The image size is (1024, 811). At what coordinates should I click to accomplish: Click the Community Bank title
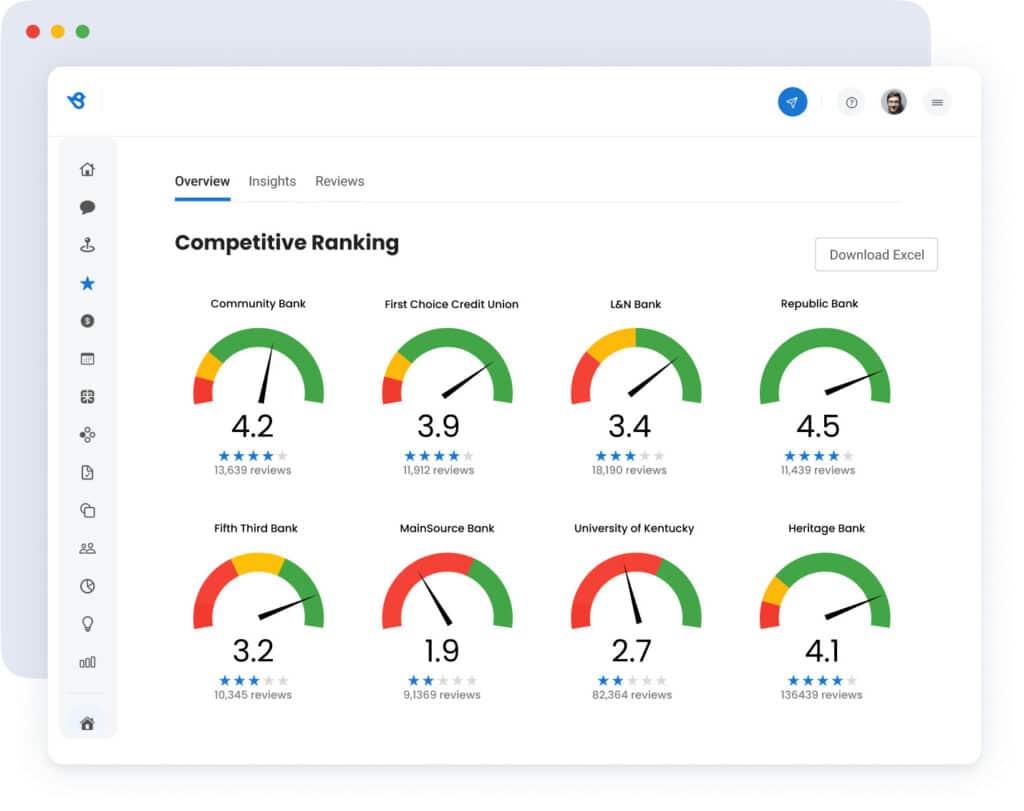pos(258,304)
